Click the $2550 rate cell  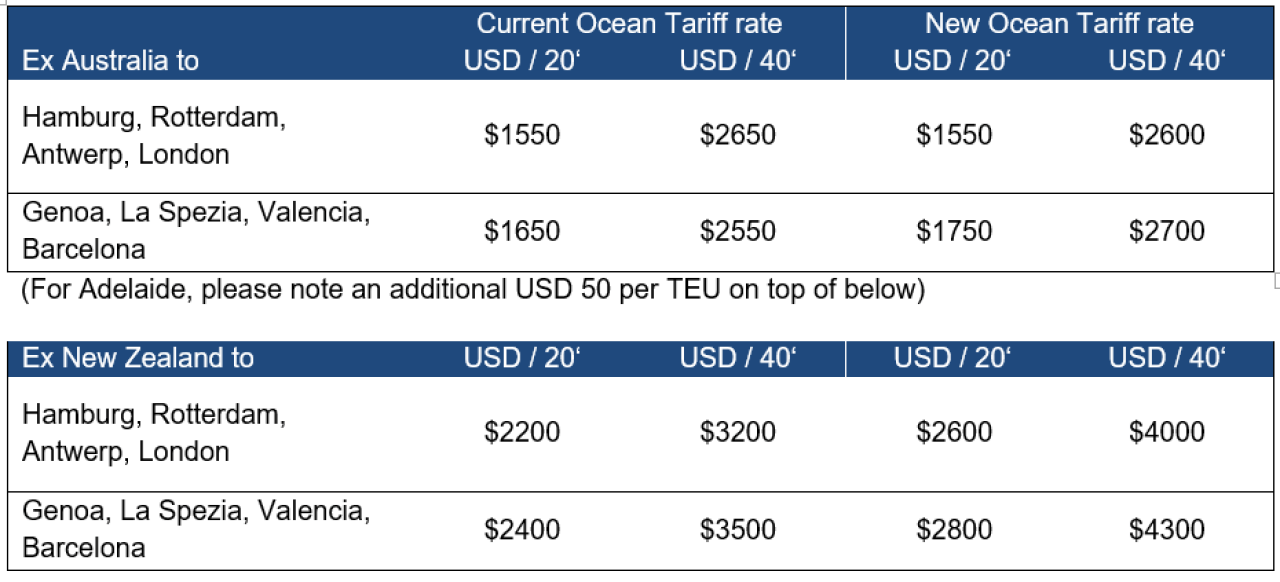737,231
